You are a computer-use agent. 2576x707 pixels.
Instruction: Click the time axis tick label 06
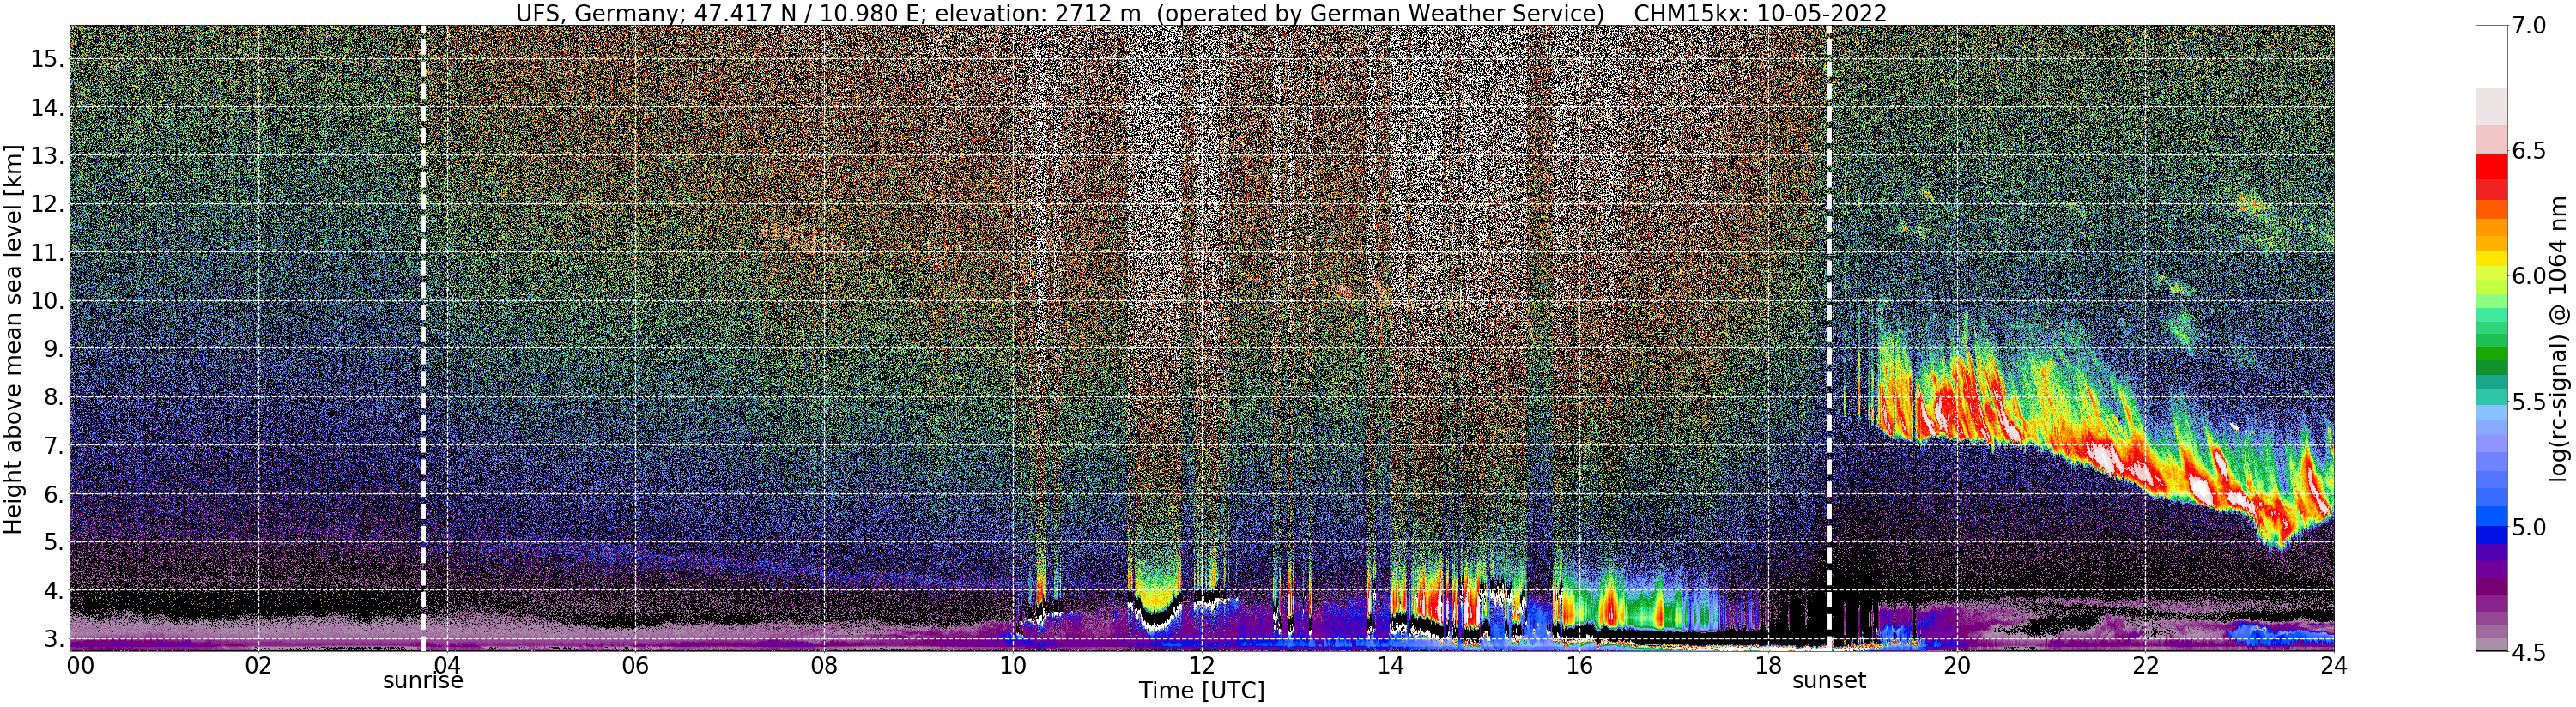pos(635,666)
